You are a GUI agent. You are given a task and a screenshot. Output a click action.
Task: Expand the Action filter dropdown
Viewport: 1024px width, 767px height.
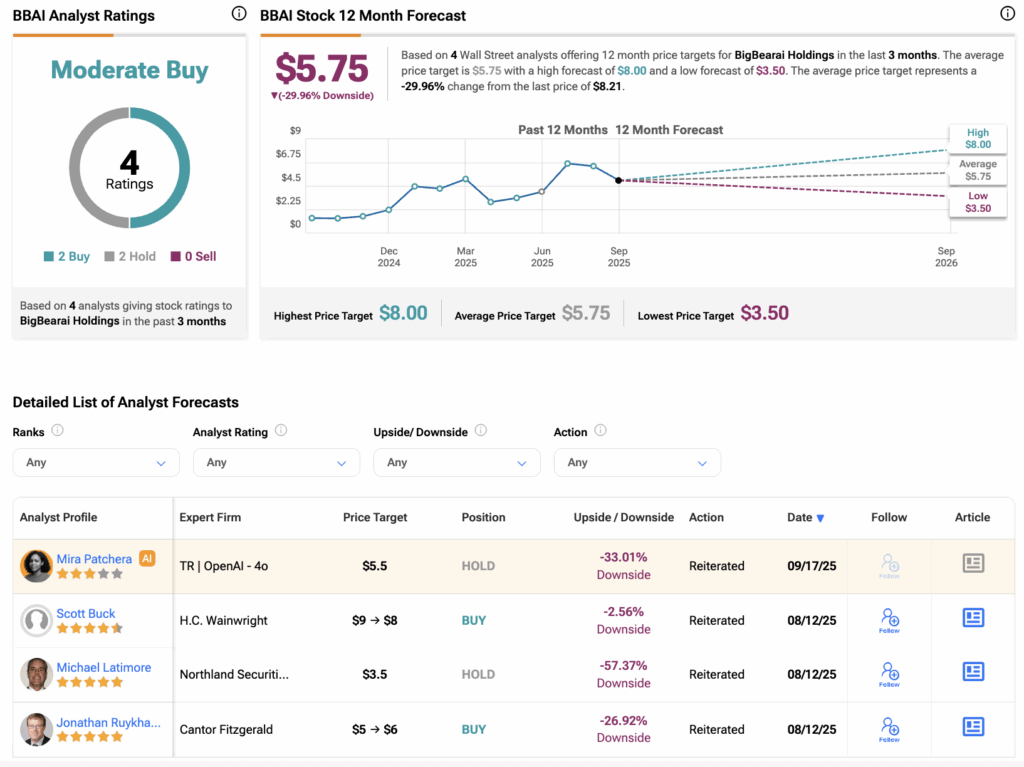pos(637,463)
